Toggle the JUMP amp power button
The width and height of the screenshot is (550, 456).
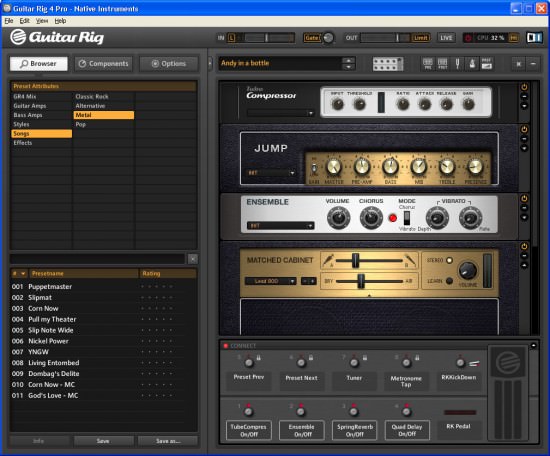click(x=524, y=129)
